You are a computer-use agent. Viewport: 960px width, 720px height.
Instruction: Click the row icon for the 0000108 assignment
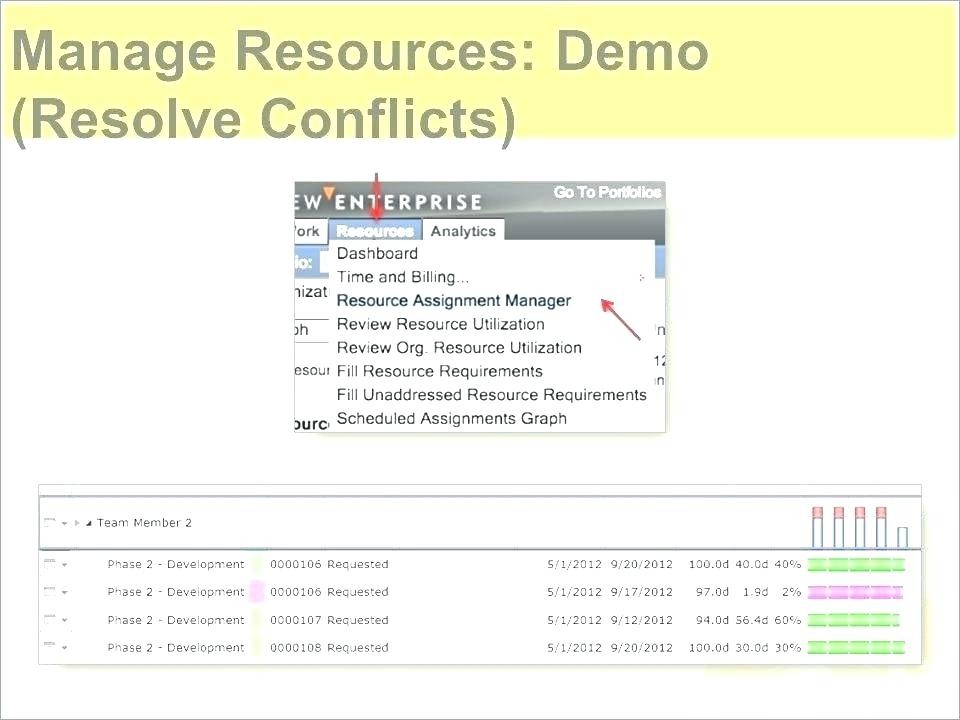49,647
